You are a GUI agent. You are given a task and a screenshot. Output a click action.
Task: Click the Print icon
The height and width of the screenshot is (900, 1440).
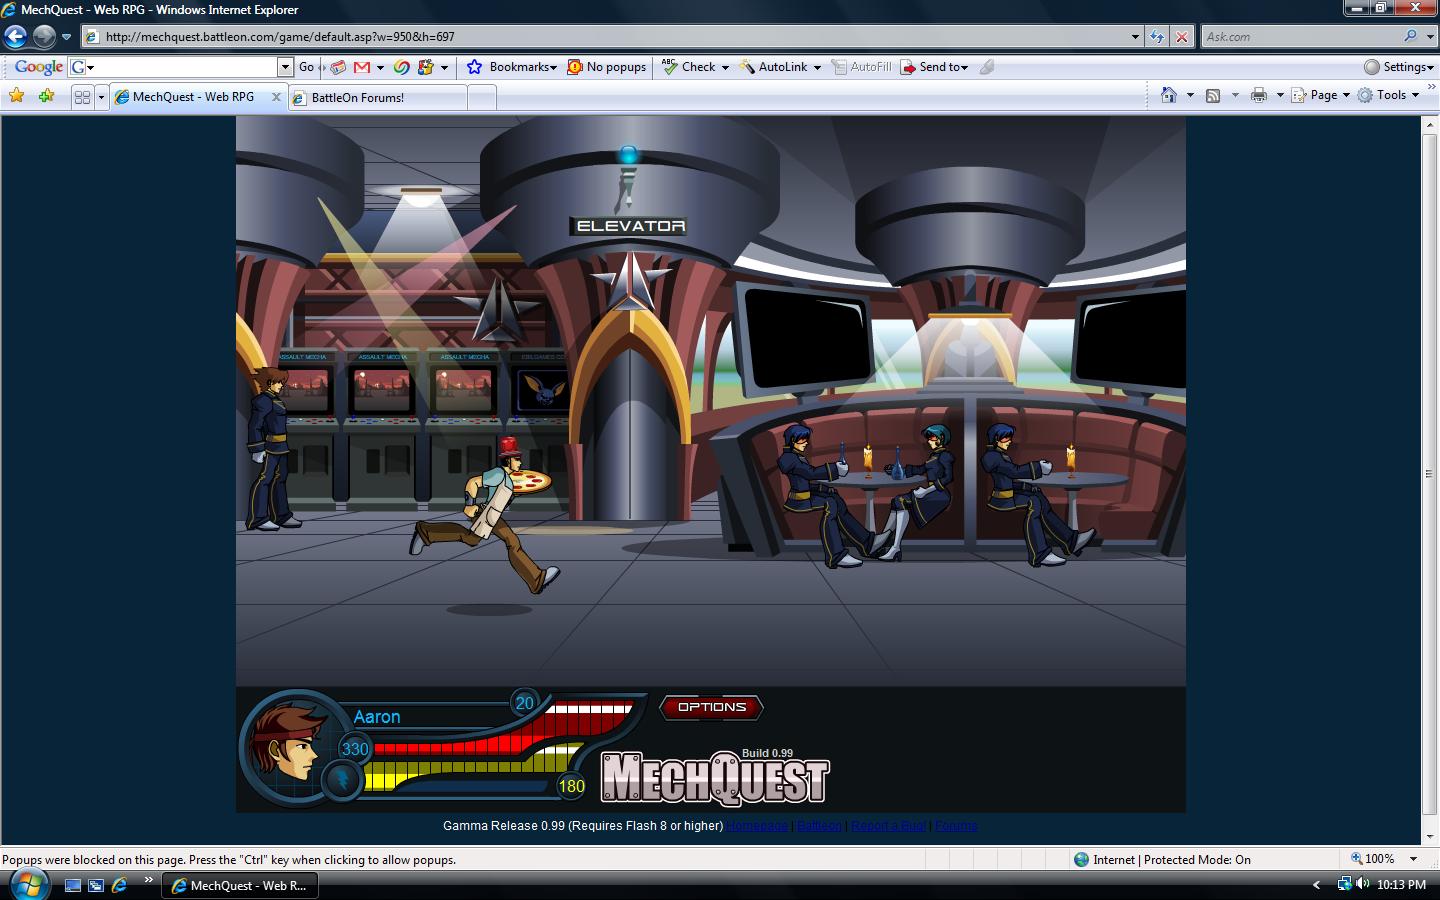[1259, 95]
